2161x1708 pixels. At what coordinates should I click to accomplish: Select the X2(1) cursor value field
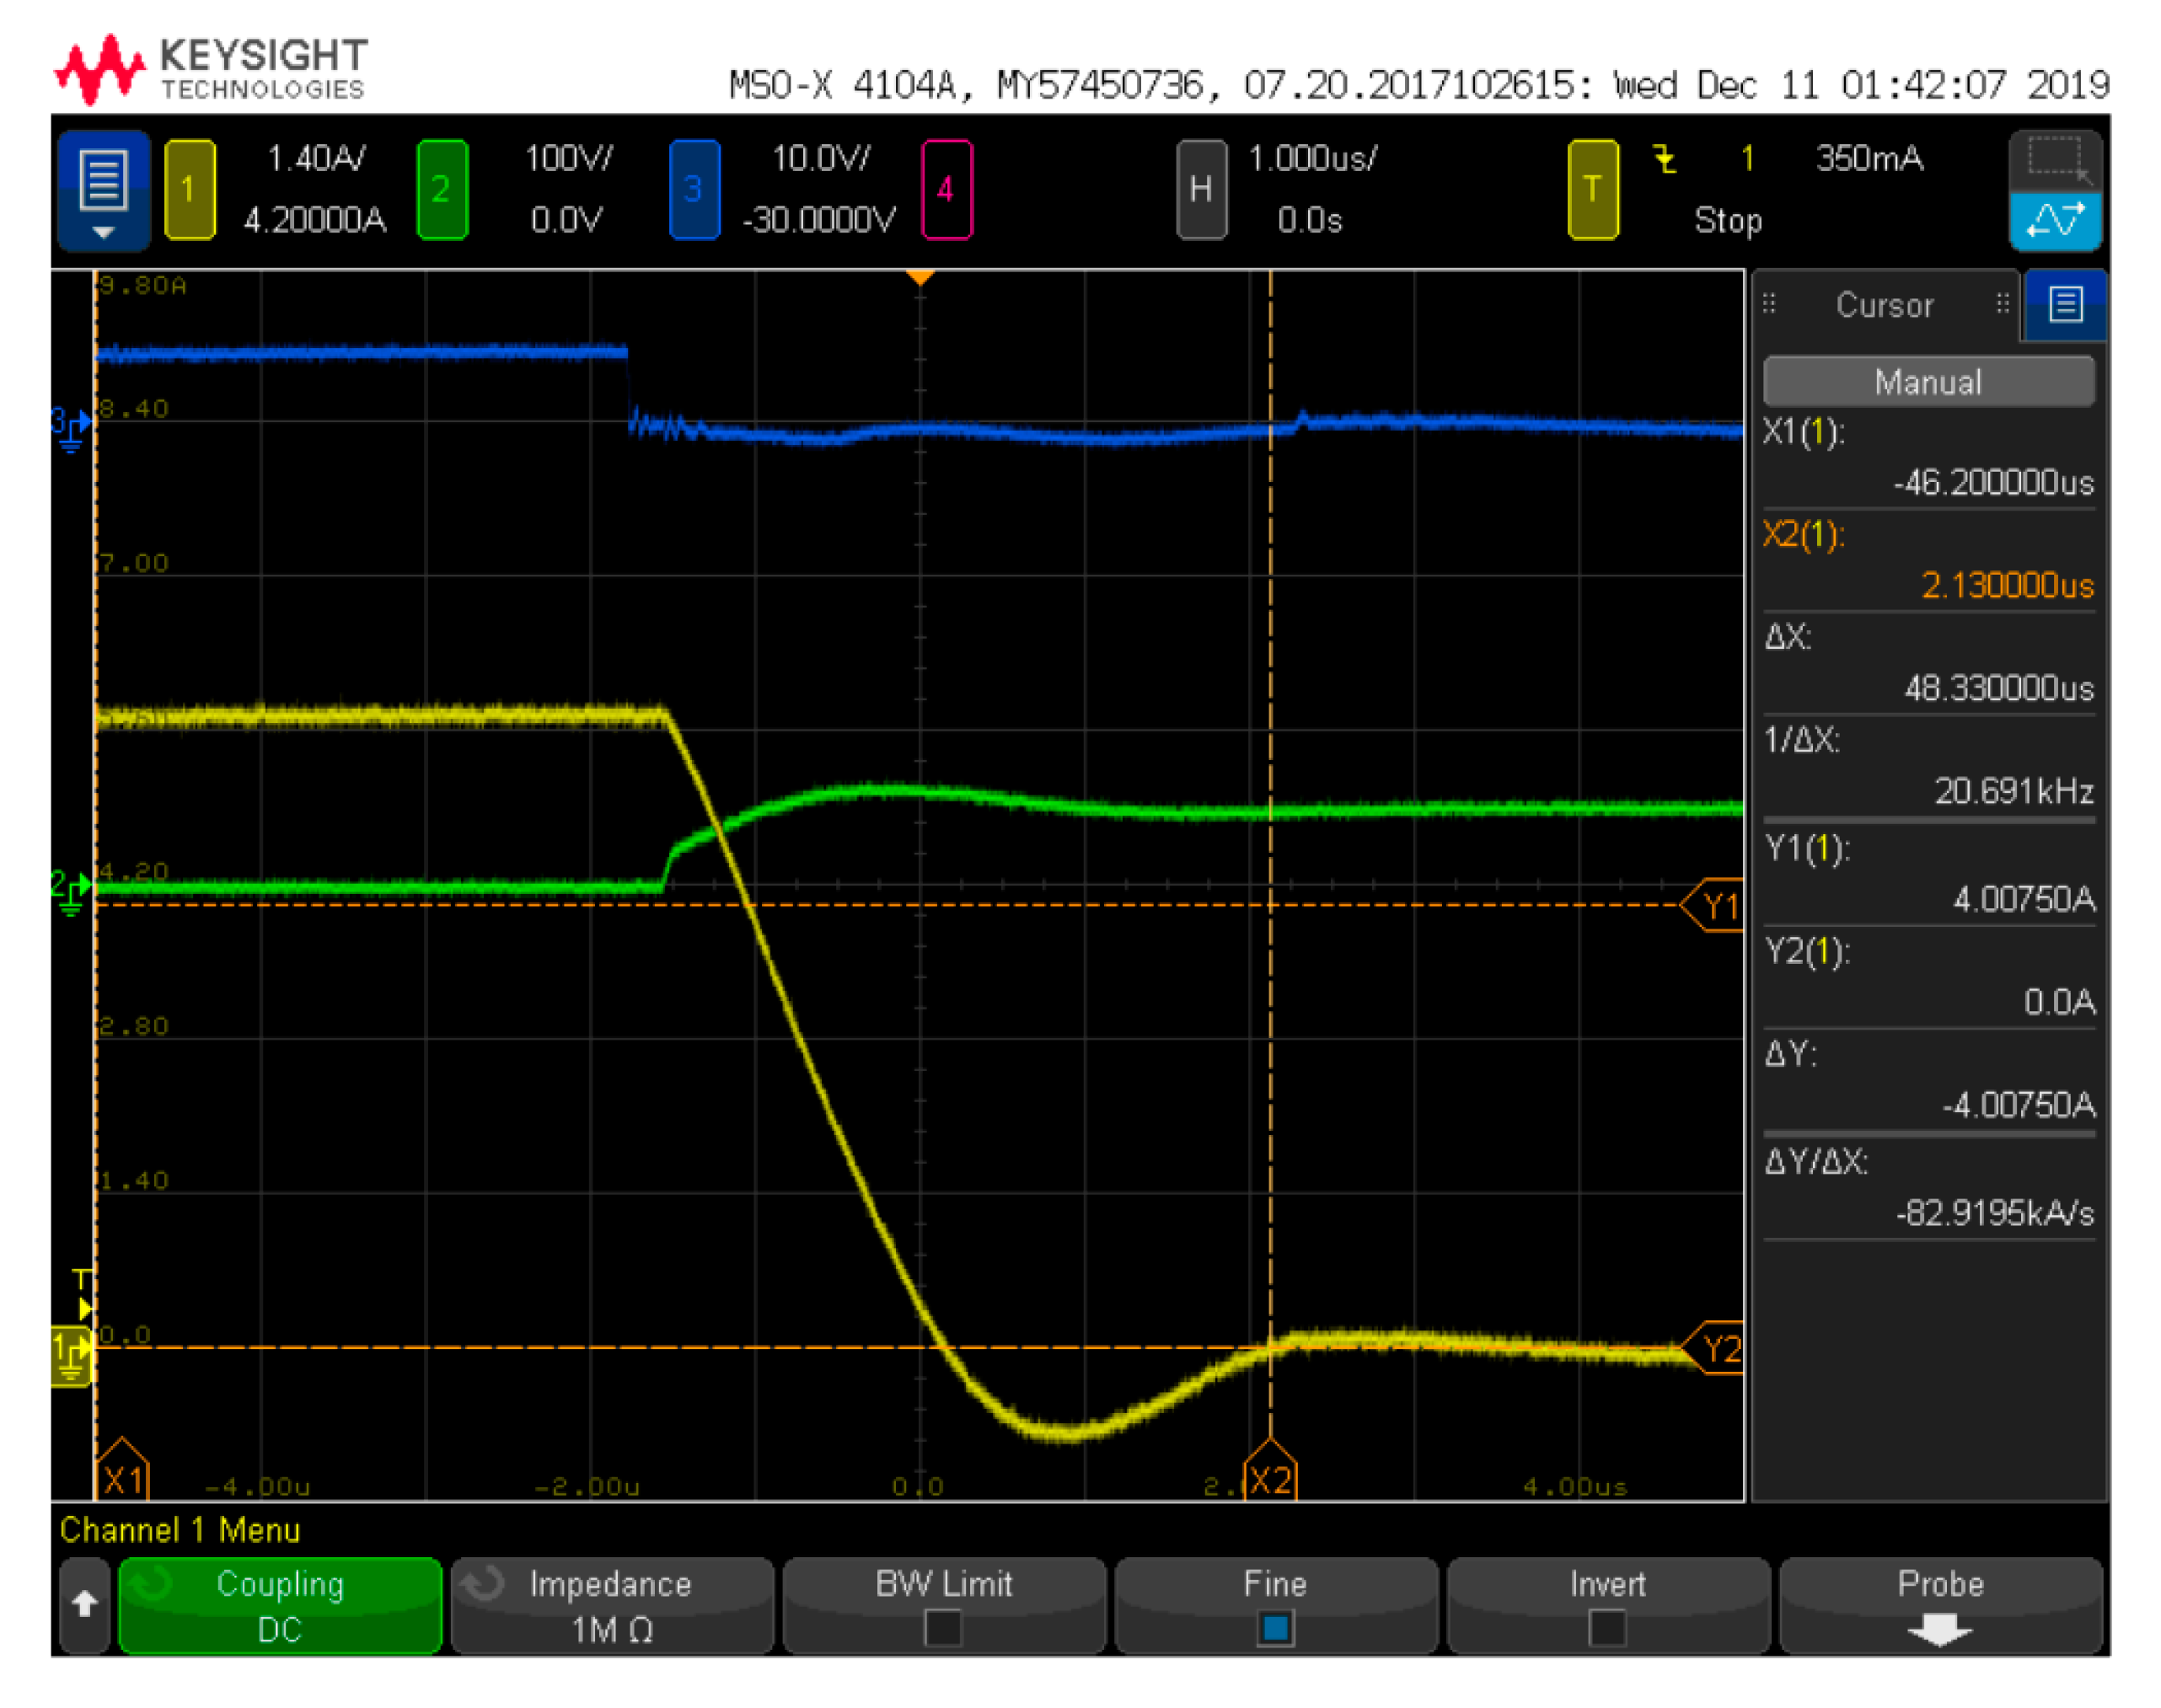tap(1927, 561)
